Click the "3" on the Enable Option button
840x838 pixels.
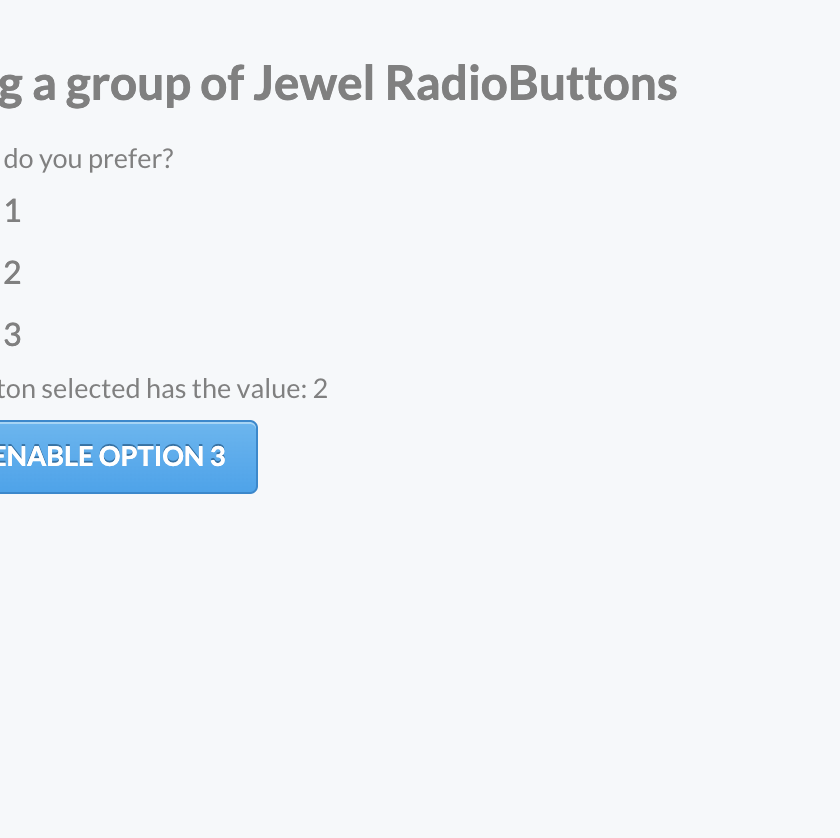point(217,456)
